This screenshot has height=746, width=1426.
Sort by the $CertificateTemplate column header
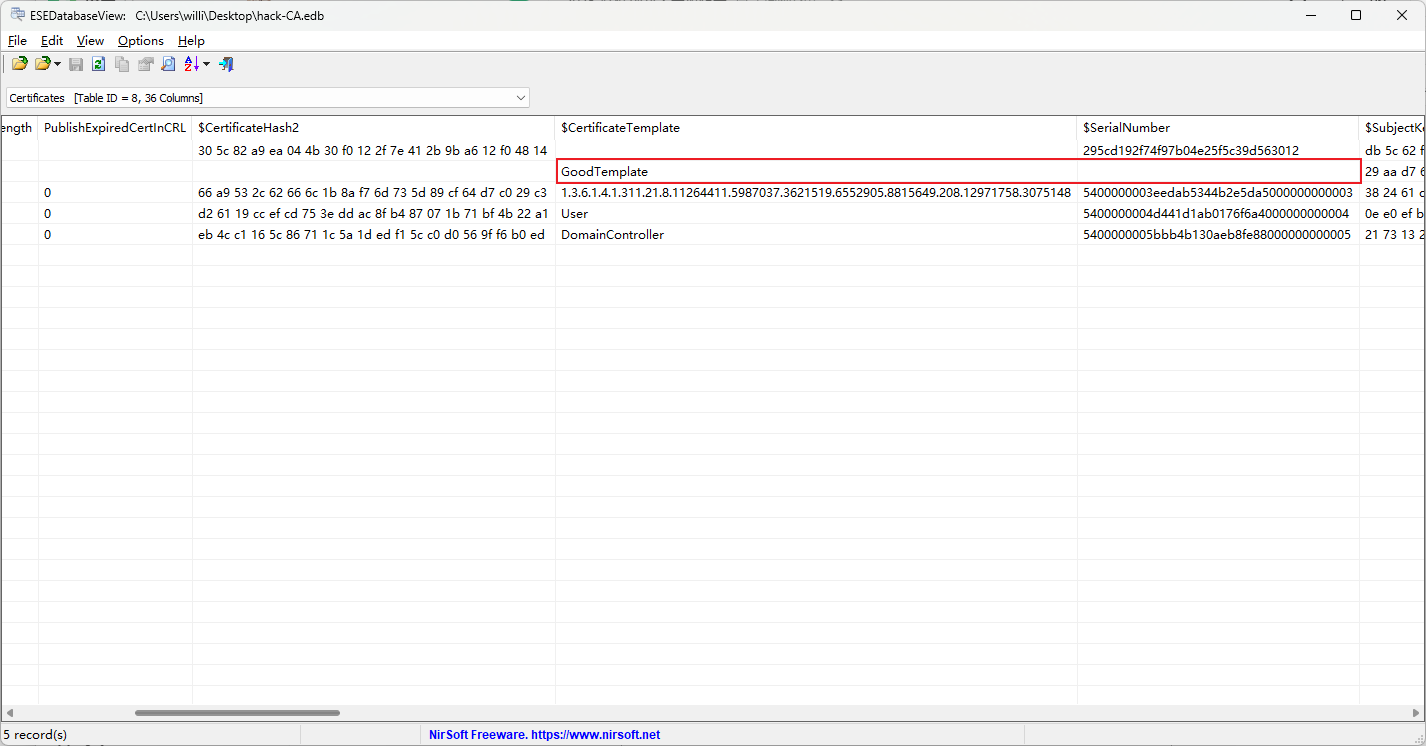click(620, 128)
